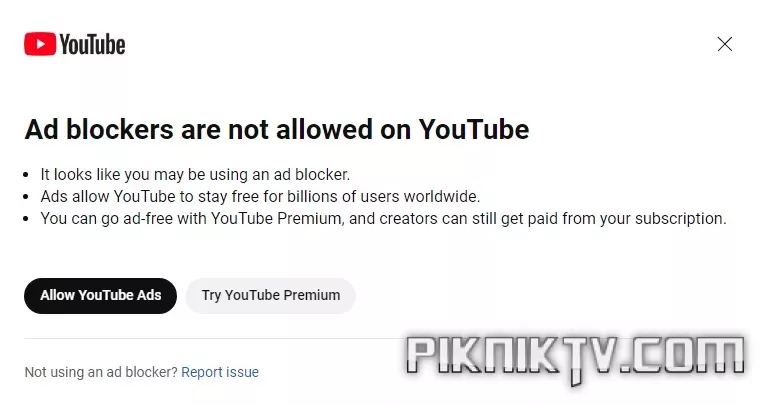The image size is (767, 405).
Task: Open the Try YouTube Premium offer
Action: point(271,295)
